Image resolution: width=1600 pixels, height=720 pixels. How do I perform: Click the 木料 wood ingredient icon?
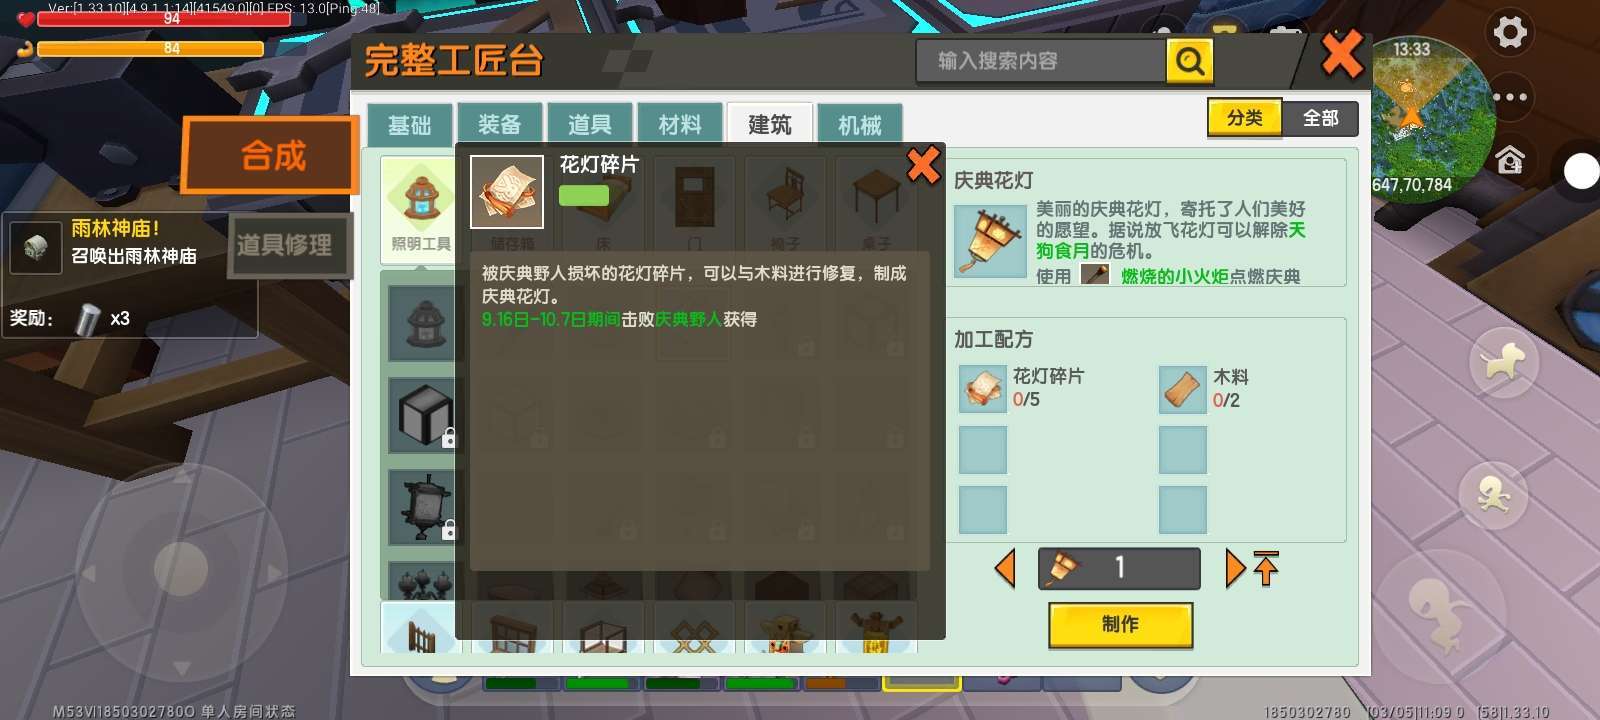coord(1183,389)
